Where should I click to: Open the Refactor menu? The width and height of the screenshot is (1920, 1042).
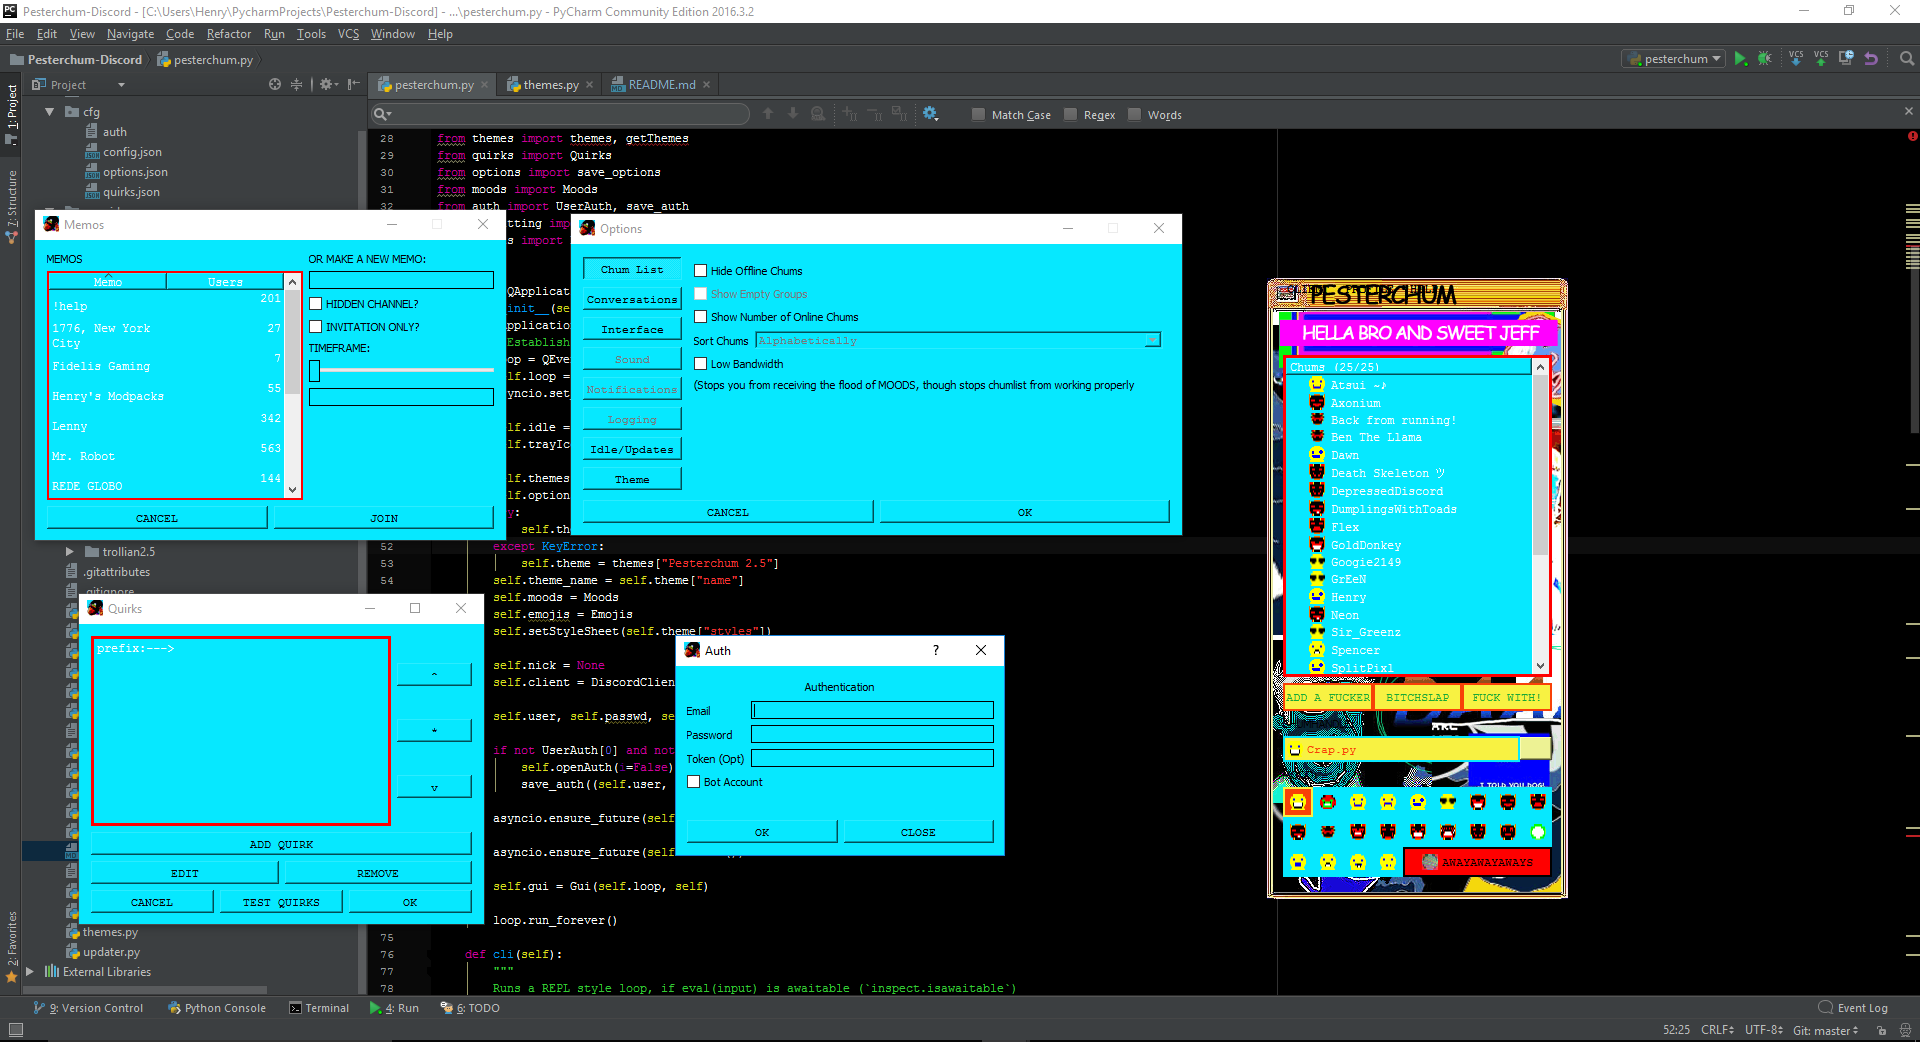click(x=229, y=34)
